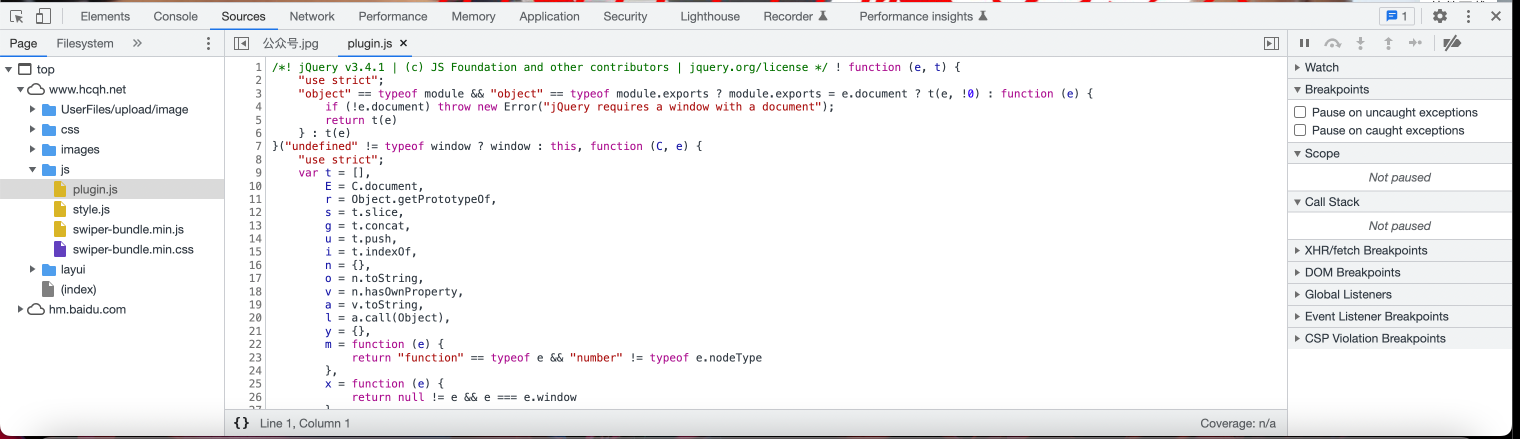Enable Pause on uncaught exceptions
Image resolution: width=1520 pixels, height=439 pixels.
point(1300,112)
